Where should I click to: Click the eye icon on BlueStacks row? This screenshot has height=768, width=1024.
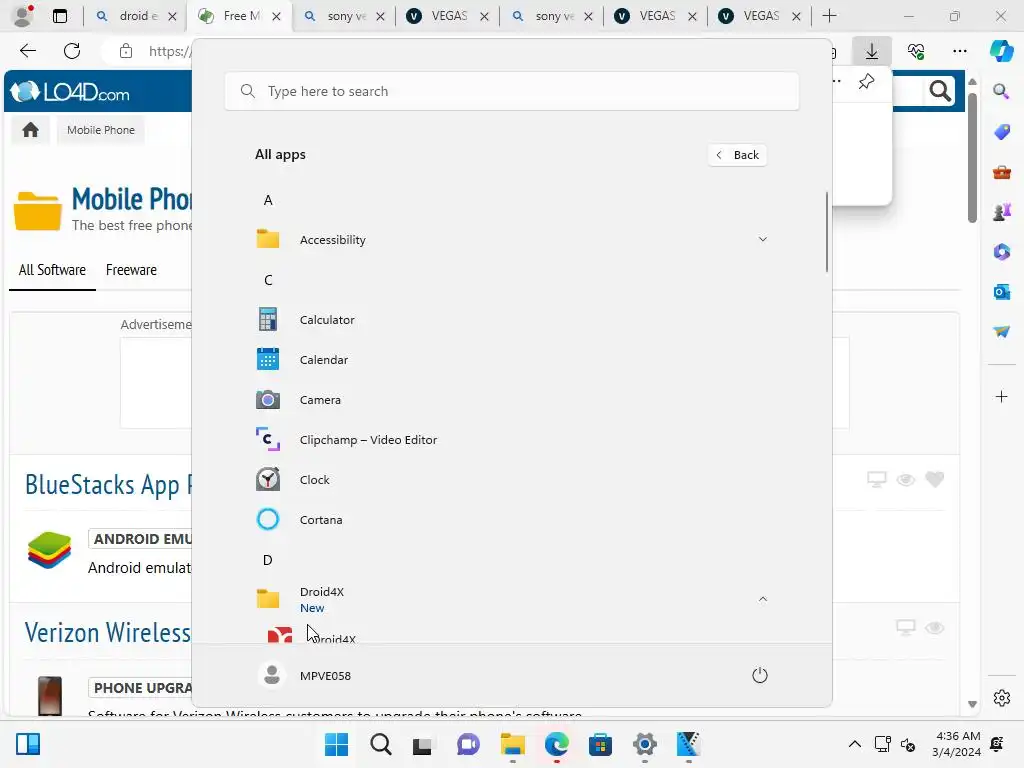coord(905,479)
